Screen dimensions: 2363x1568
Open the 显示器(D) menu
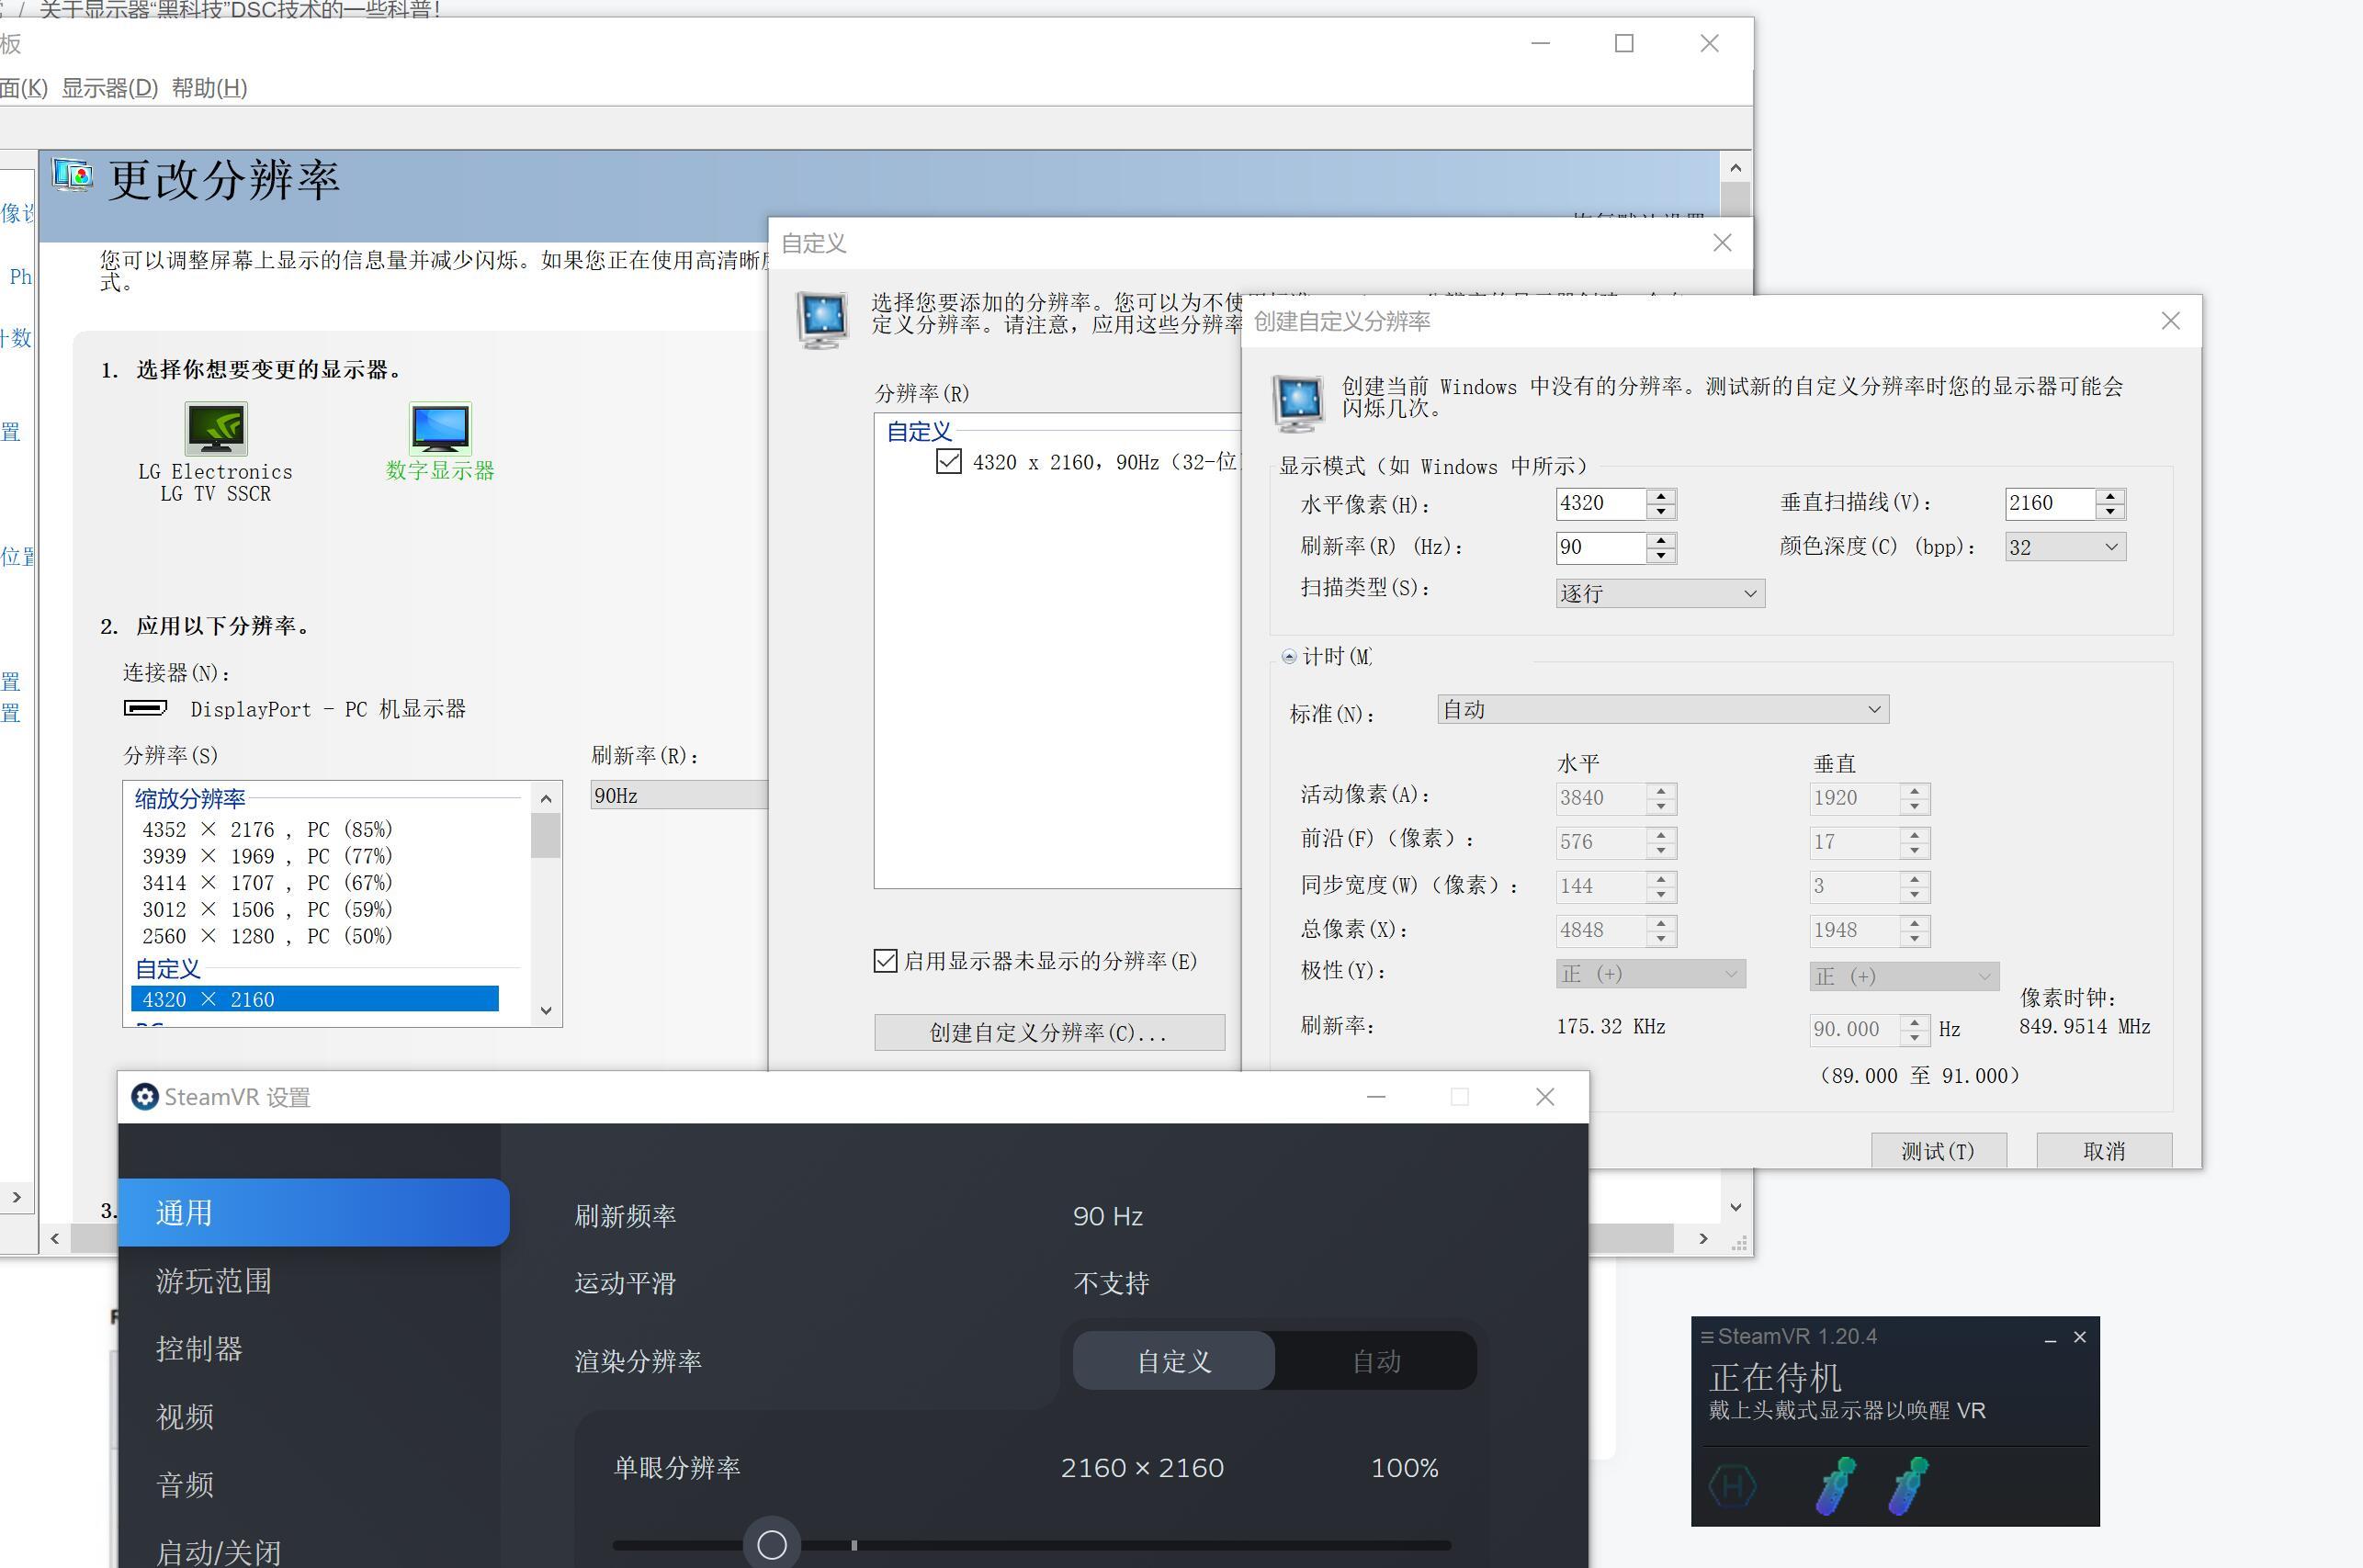click(110, 88)
